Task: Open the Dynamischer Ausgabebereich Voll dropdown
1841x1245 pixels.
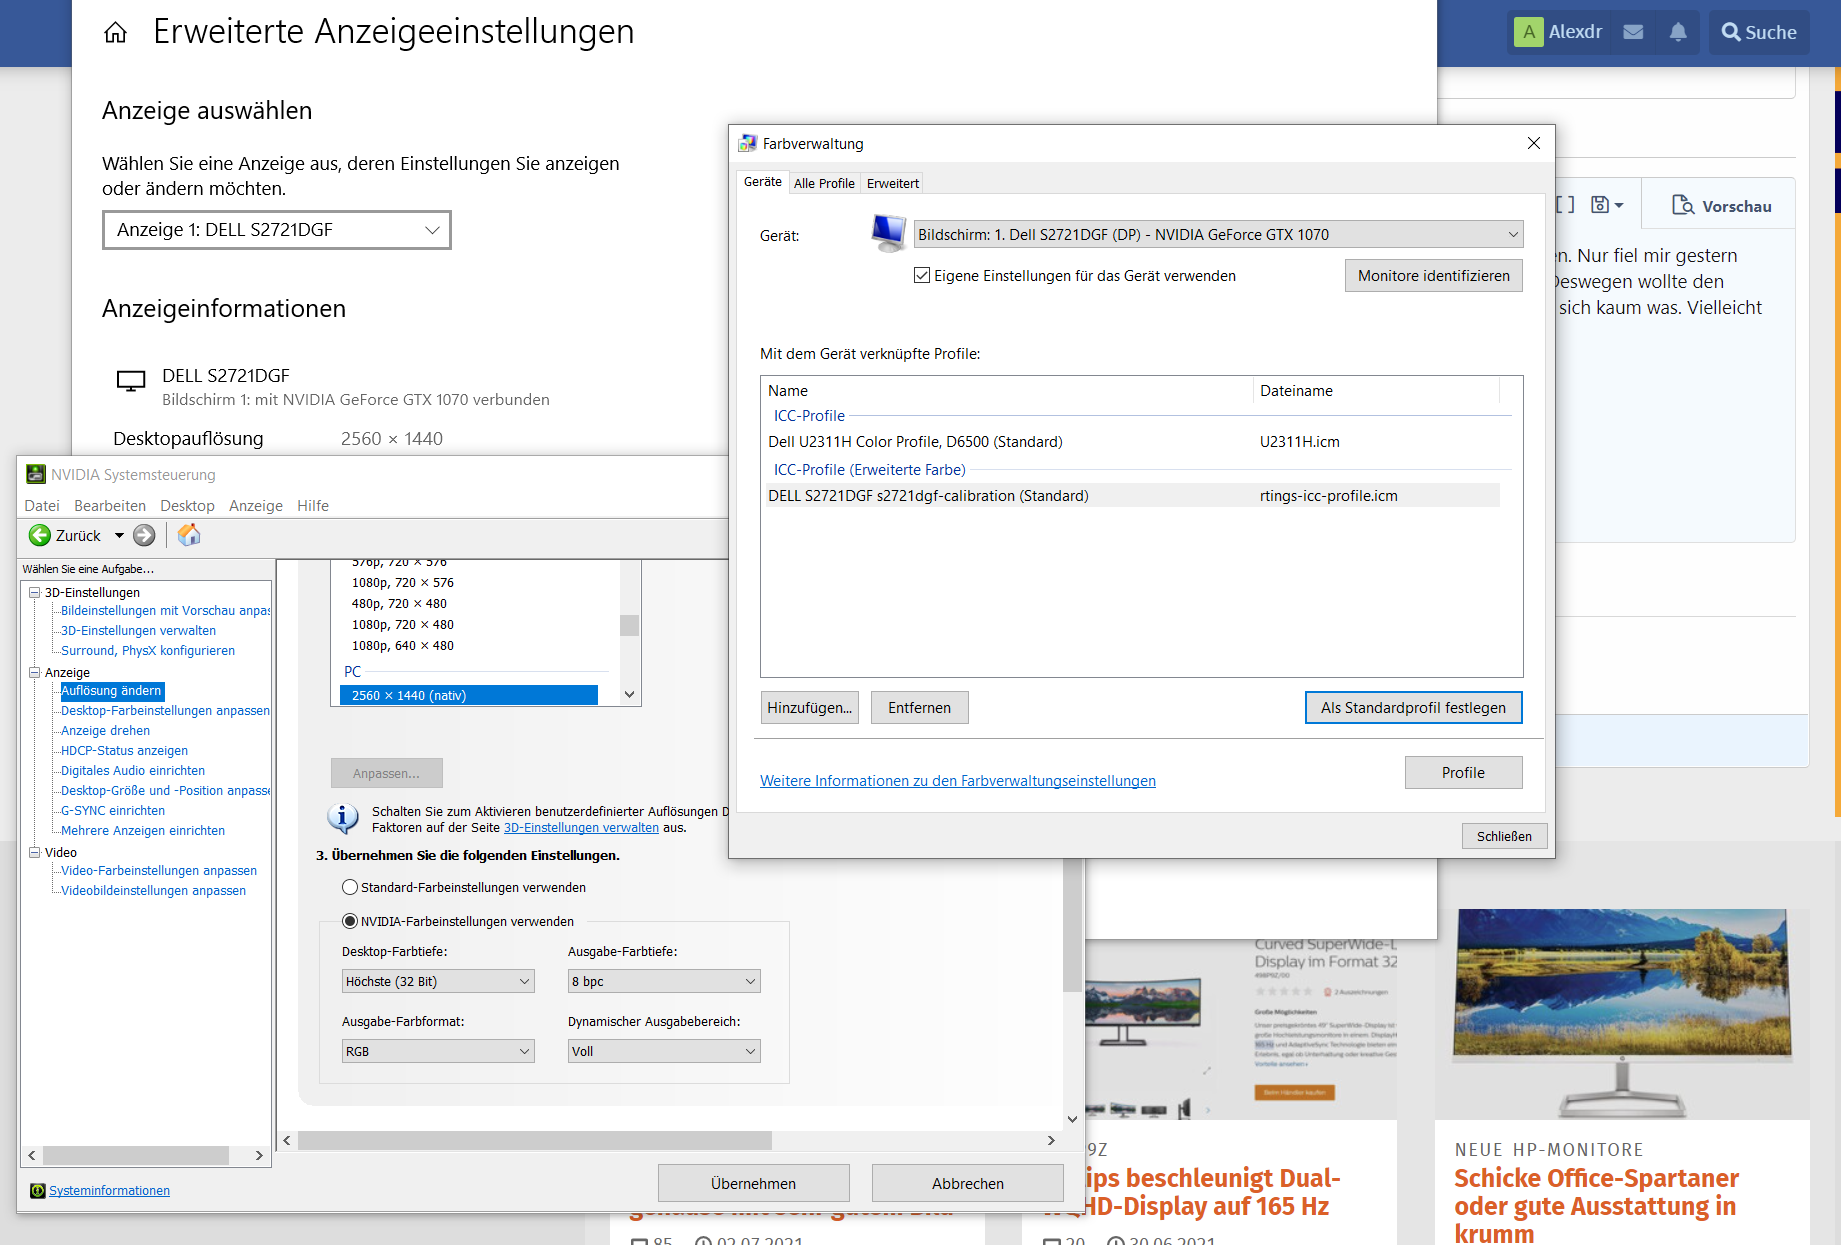Action: (x=664, y=1051)
